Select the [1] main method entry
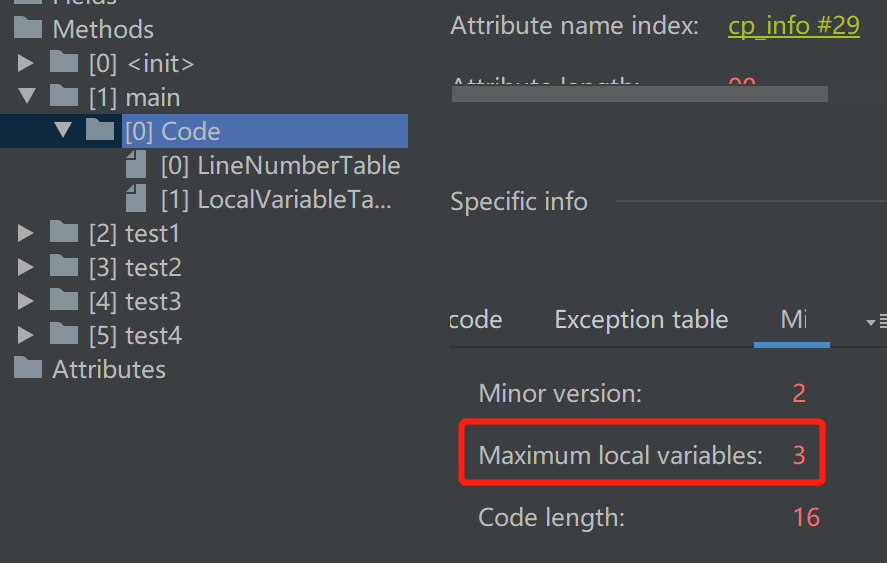Image resolution: width=887 pixels, height=563 pixels. (x=135, y=97)
